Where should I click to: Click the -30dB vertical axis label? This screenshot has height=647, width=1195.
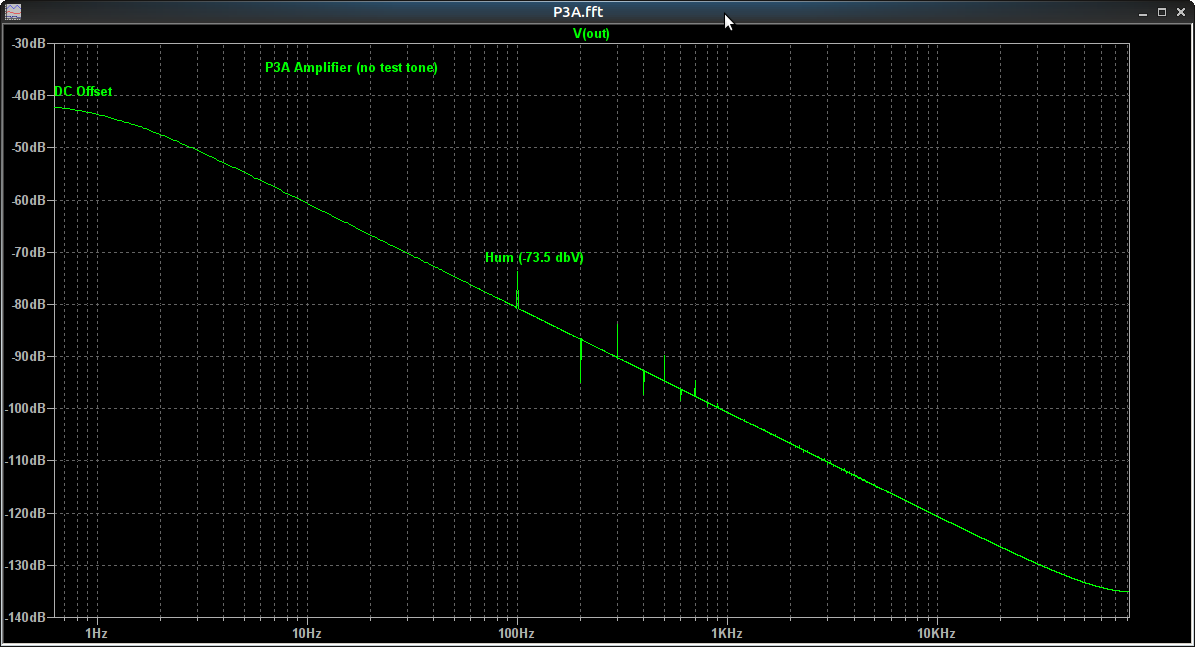[x=28, y=43]
